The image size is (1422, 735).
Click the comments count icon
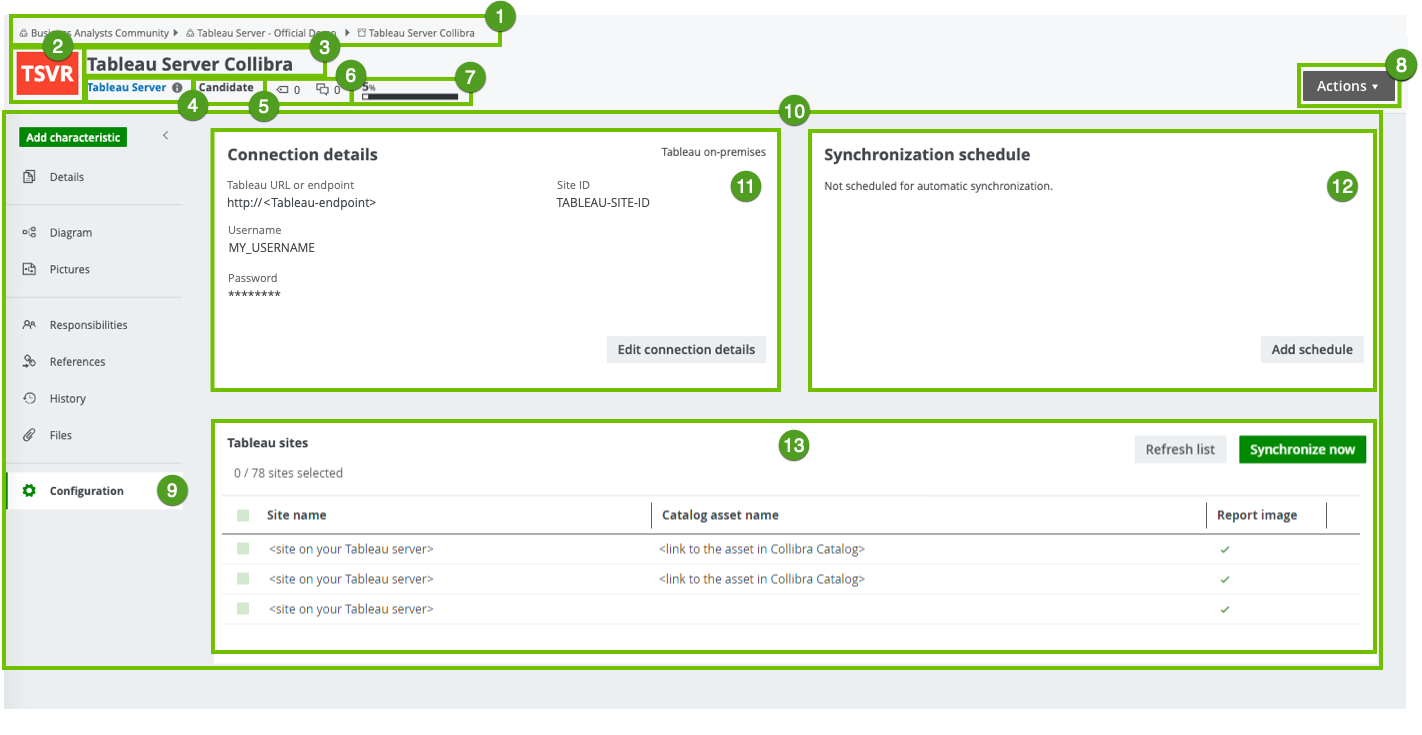322,89
